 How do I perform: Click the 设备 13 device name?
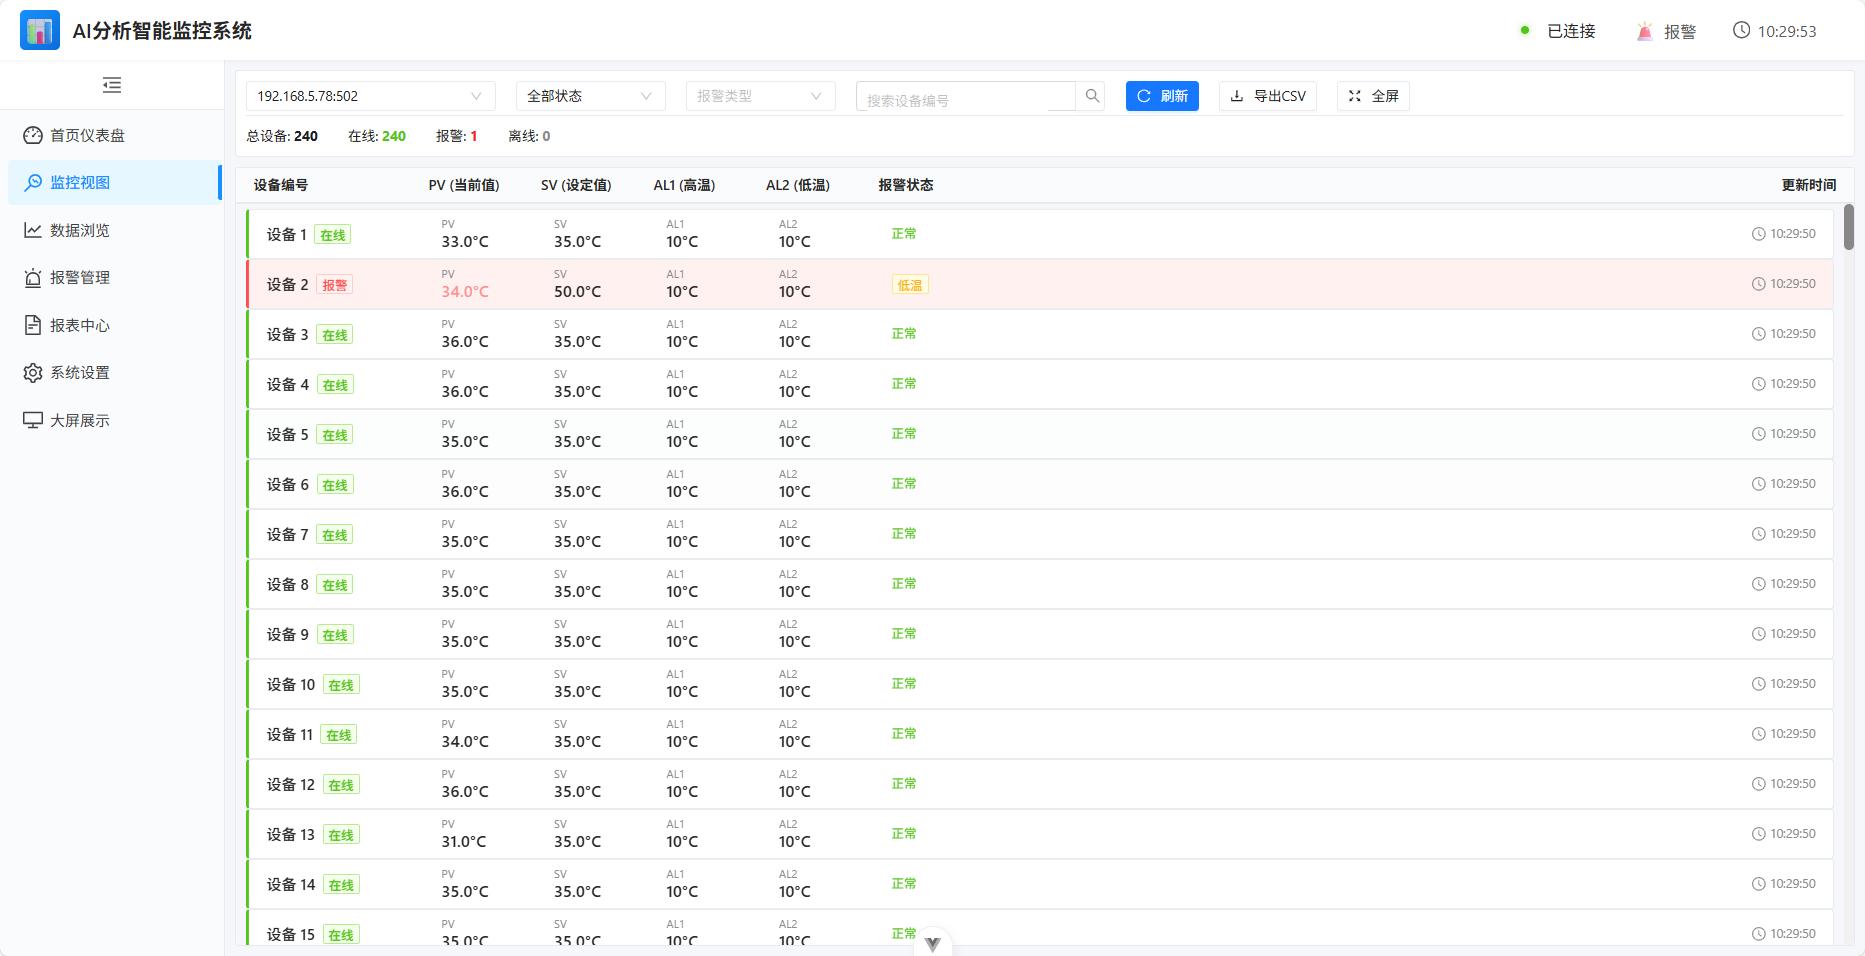coord(290,834)
